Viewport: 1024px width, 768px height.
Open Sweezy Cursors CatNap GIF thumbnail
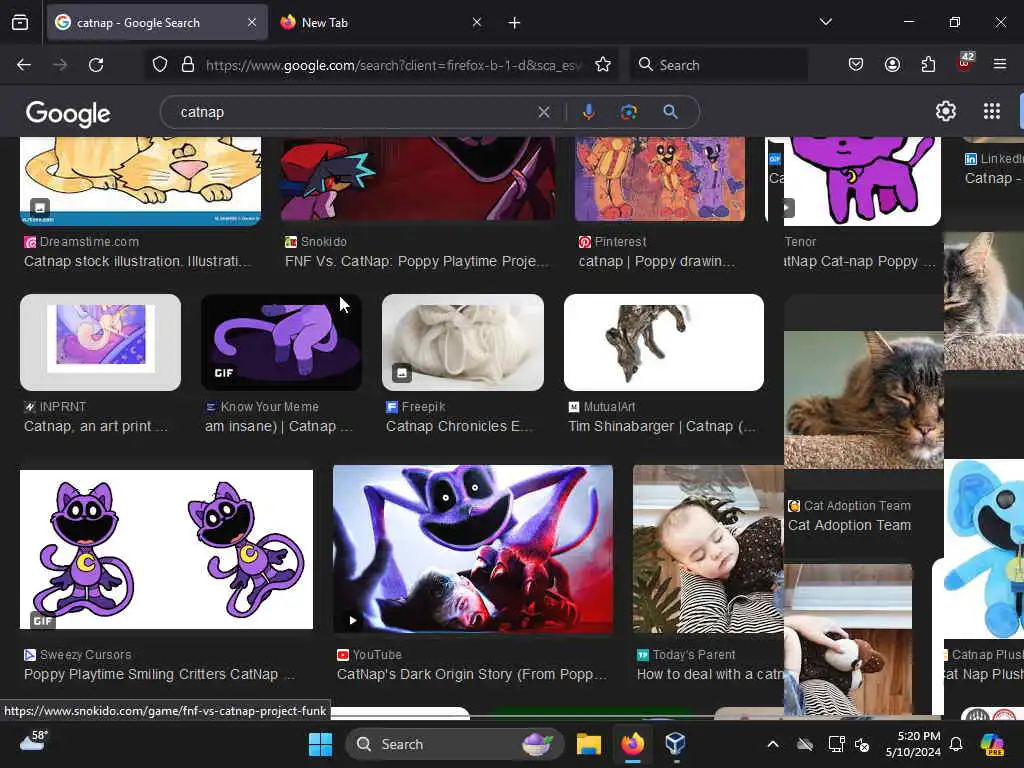coord(167,549)
